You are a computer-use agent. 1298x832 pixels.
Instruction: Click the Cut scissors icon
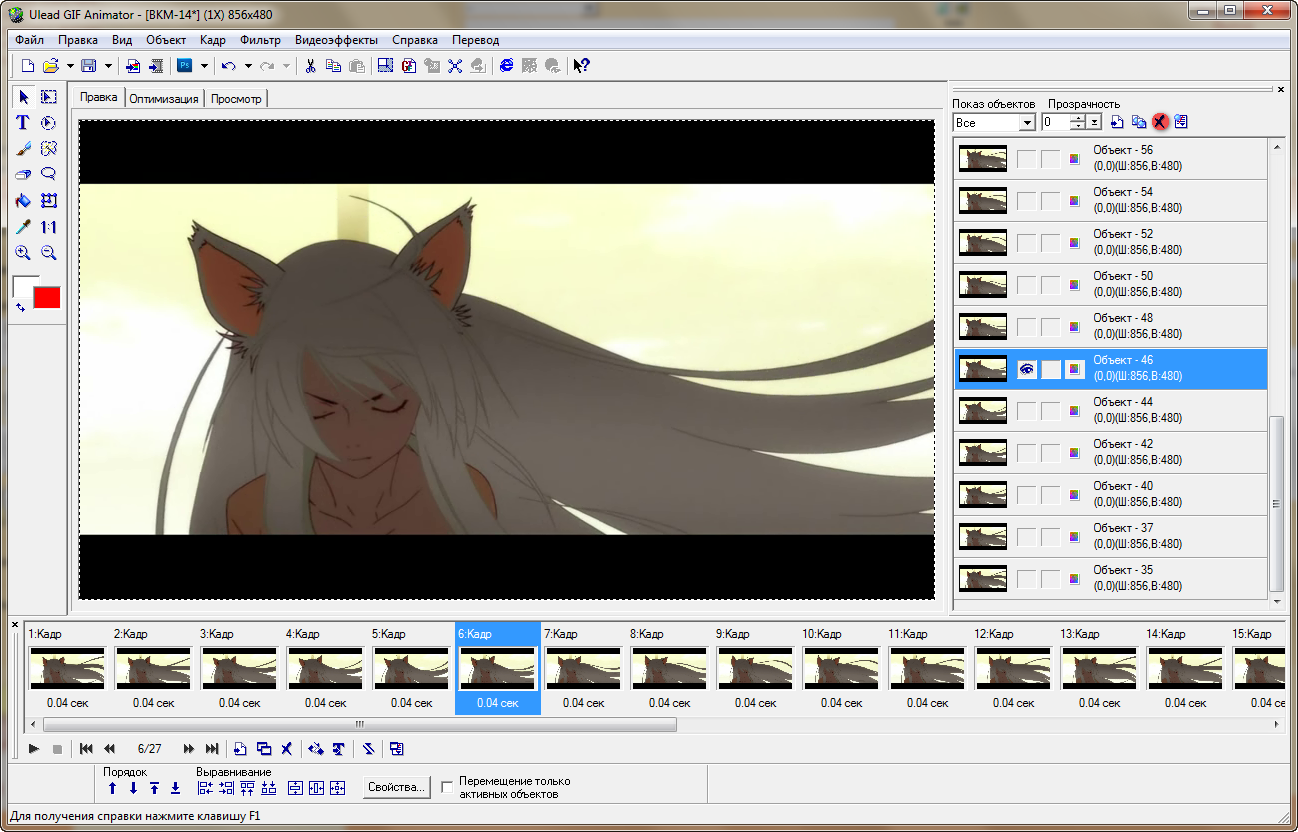point(311,66)
